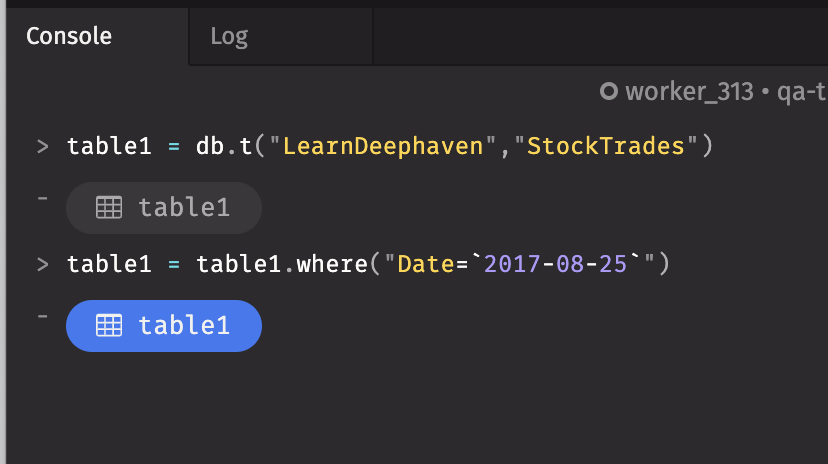Click the empty tab bar area right of Log

click(600, 36)
